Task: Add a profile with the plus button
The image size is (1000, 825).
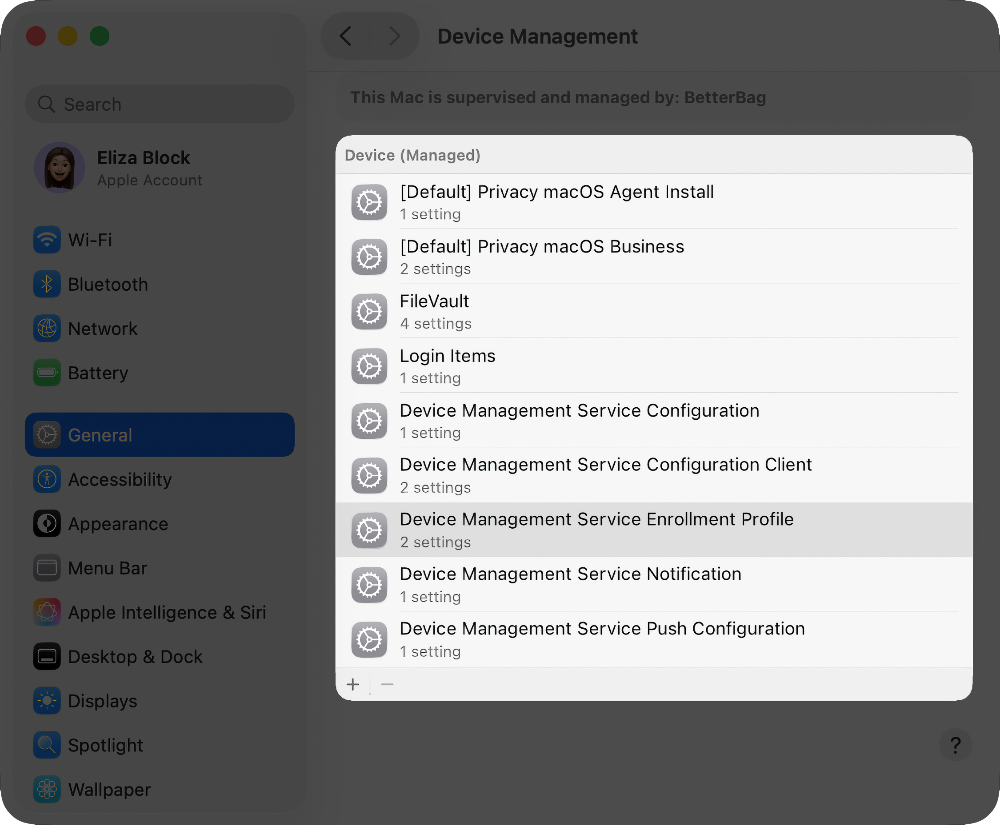Action: pyautogui.click(x=352, y=684)
